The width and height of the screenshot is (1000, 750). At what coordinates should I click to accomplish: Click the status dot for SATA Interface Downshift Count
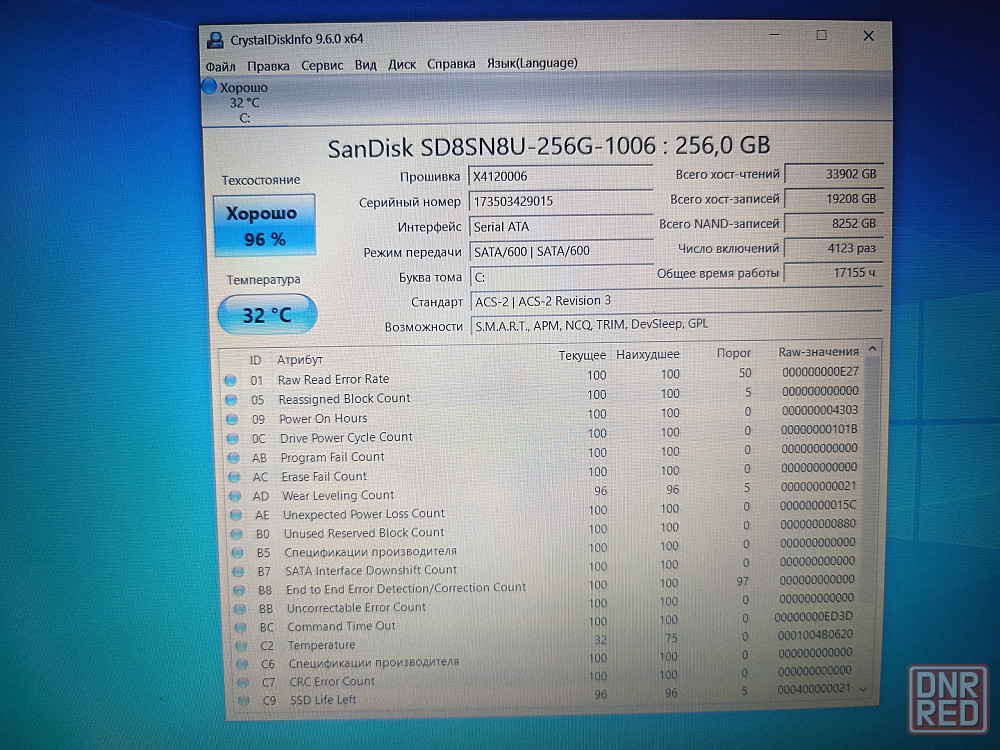click(x=239, y=571)
